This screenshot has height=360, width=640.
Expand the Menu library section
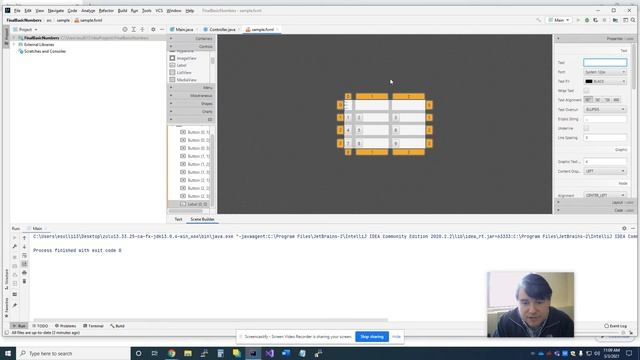[191, 87]
